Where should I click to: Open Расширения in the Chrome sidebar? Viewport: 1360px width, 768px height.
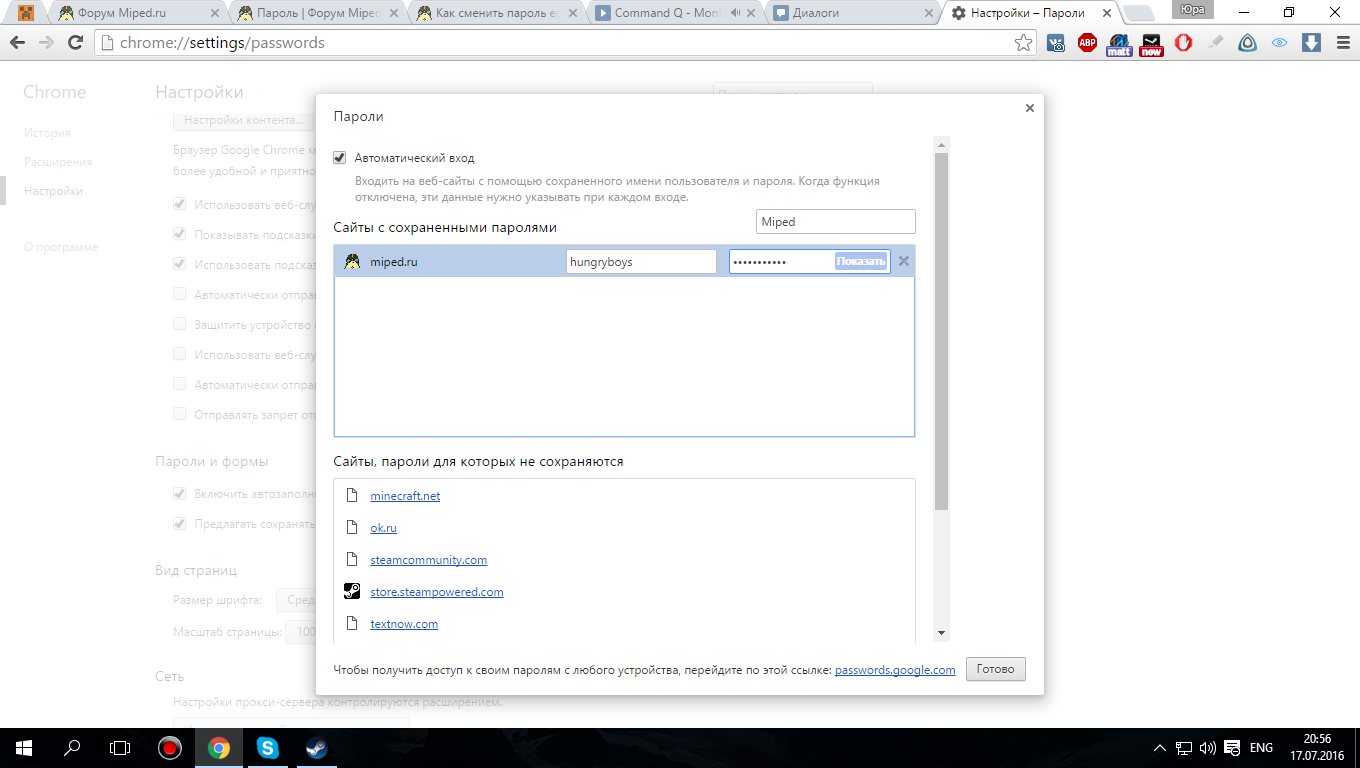point(58,162)
